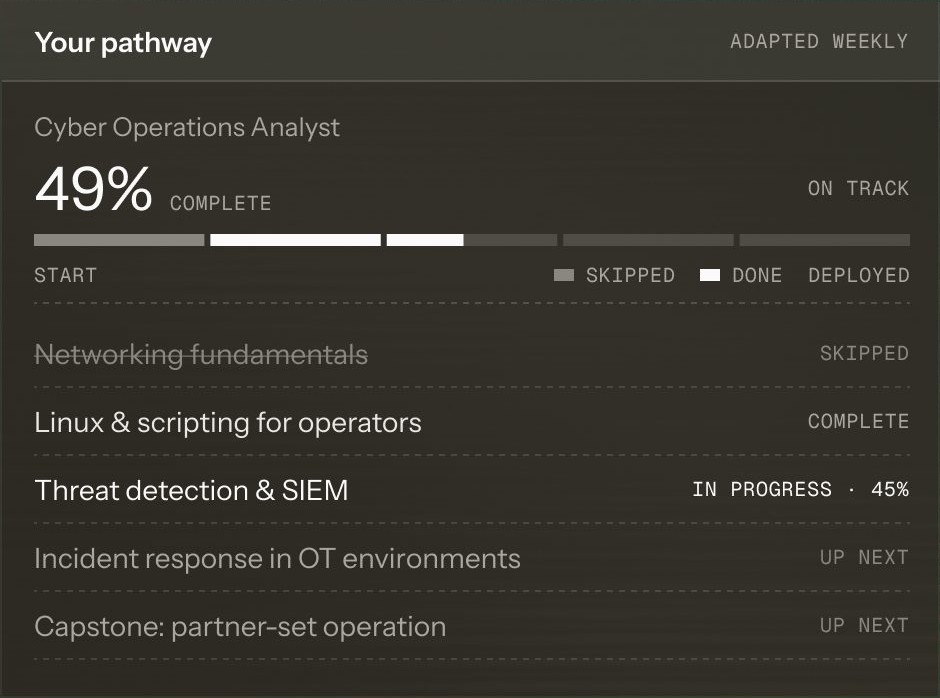Click 'IN PROGRESS · 45%' status
The height and width of the screenshot is (698, 940).
point(800,489)
